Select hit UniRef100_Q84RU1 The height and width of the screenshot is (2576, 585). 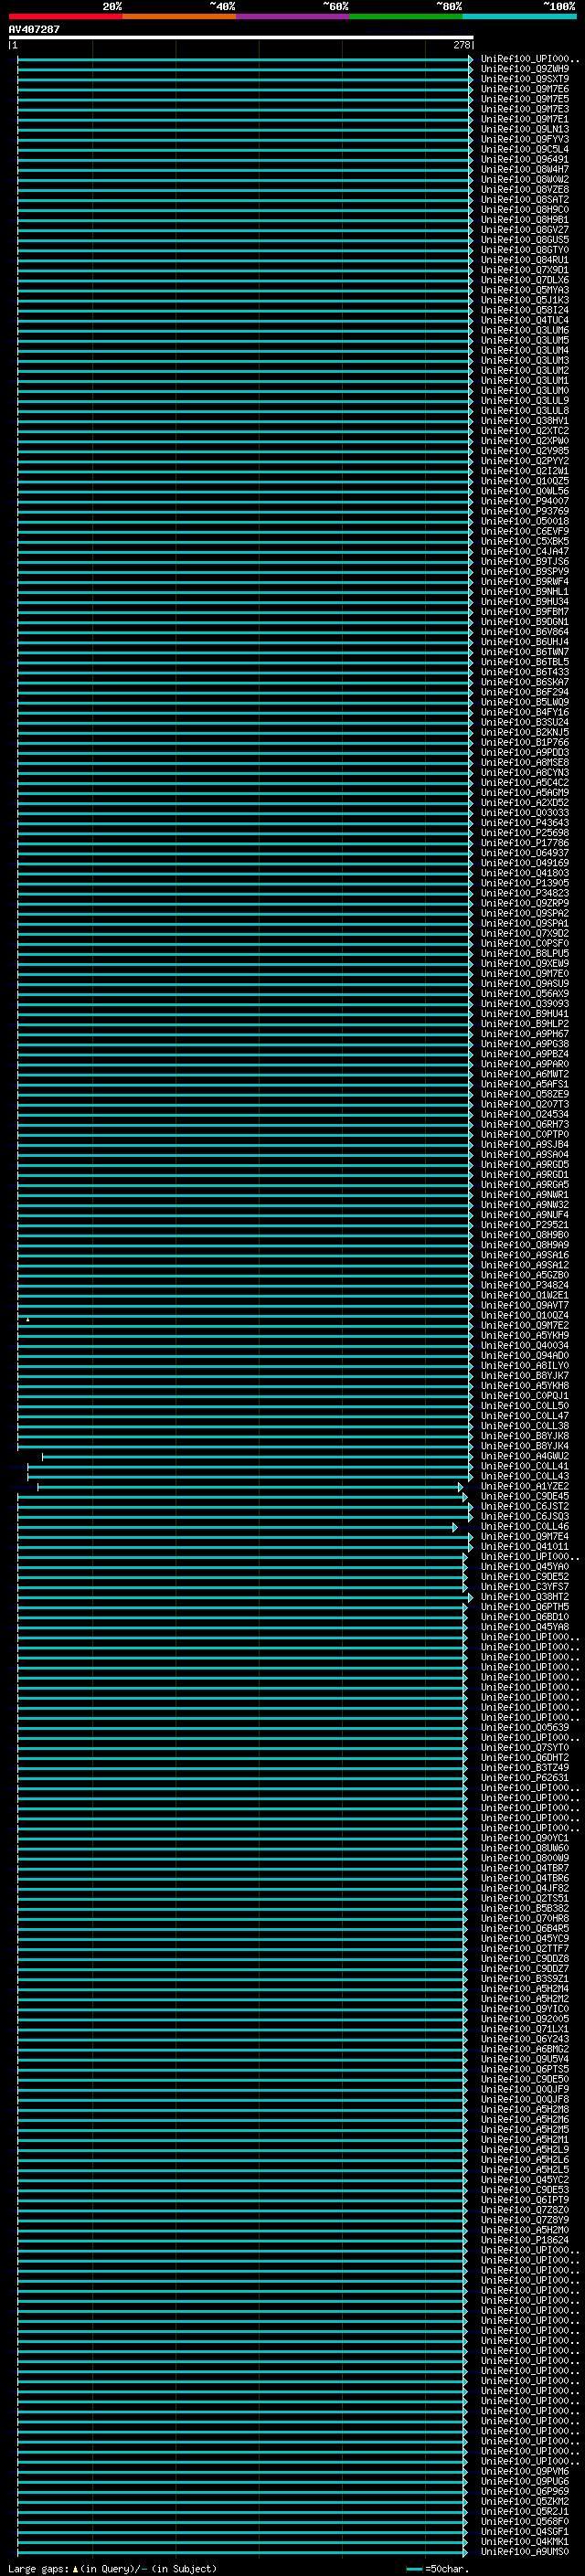pyautogui.click(x=525, y=260)
